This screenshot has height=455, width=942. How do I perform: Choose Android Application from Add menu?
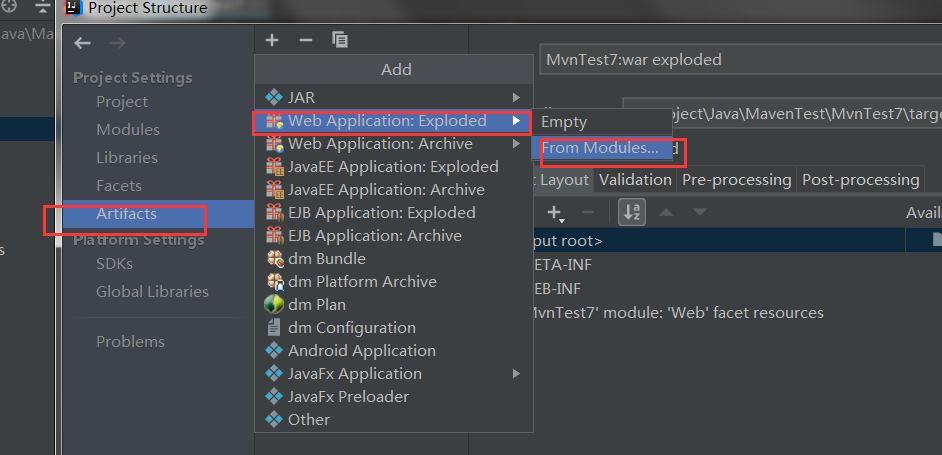pos(362,351)
